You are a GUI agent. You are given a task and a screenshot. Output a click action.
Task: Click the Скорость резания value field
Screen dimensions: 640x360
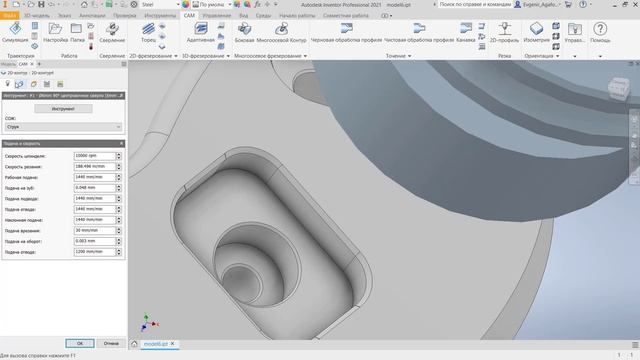coord(95,167)
